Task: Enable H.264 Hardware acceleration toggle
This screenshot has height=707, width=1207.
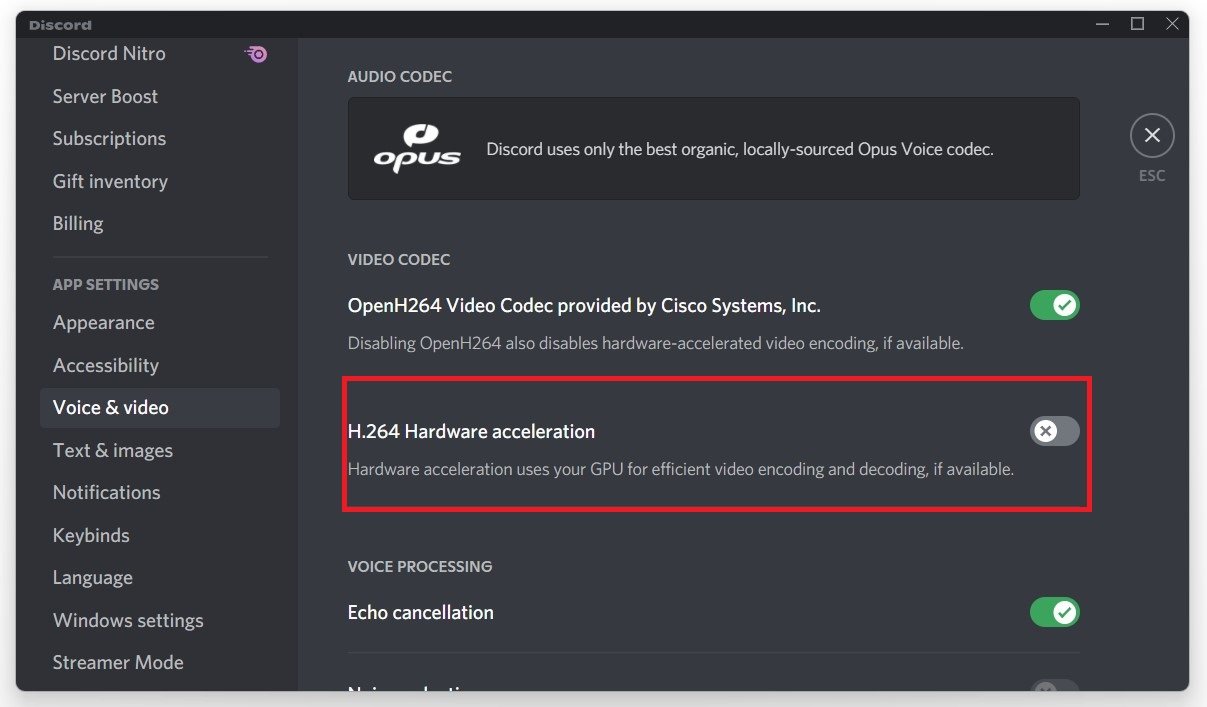Action: (1055, 431)
